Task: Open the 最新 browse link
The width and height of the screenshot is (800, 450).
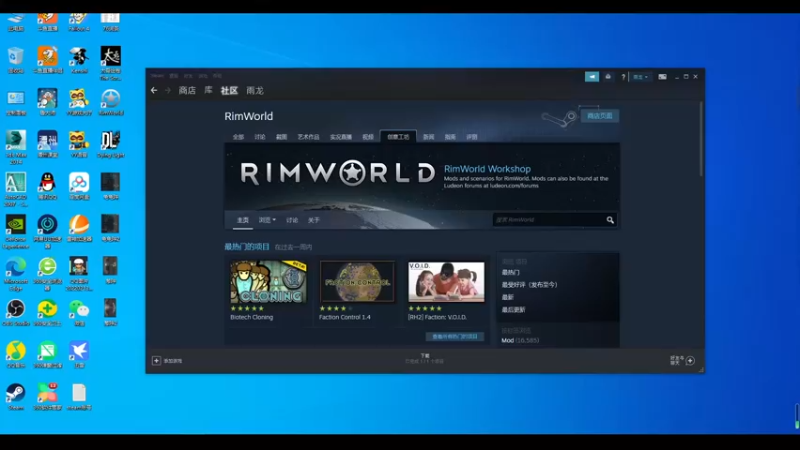Action: (x=508, y=297)
